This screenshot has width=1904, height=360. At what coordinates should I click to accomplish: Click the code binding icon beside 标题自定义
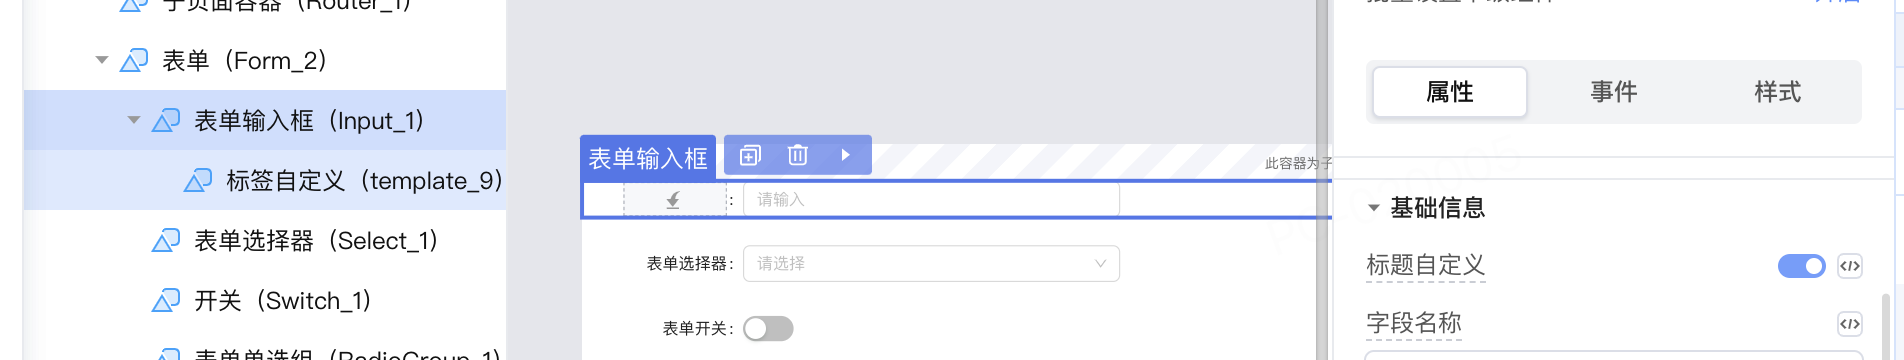1850,266
